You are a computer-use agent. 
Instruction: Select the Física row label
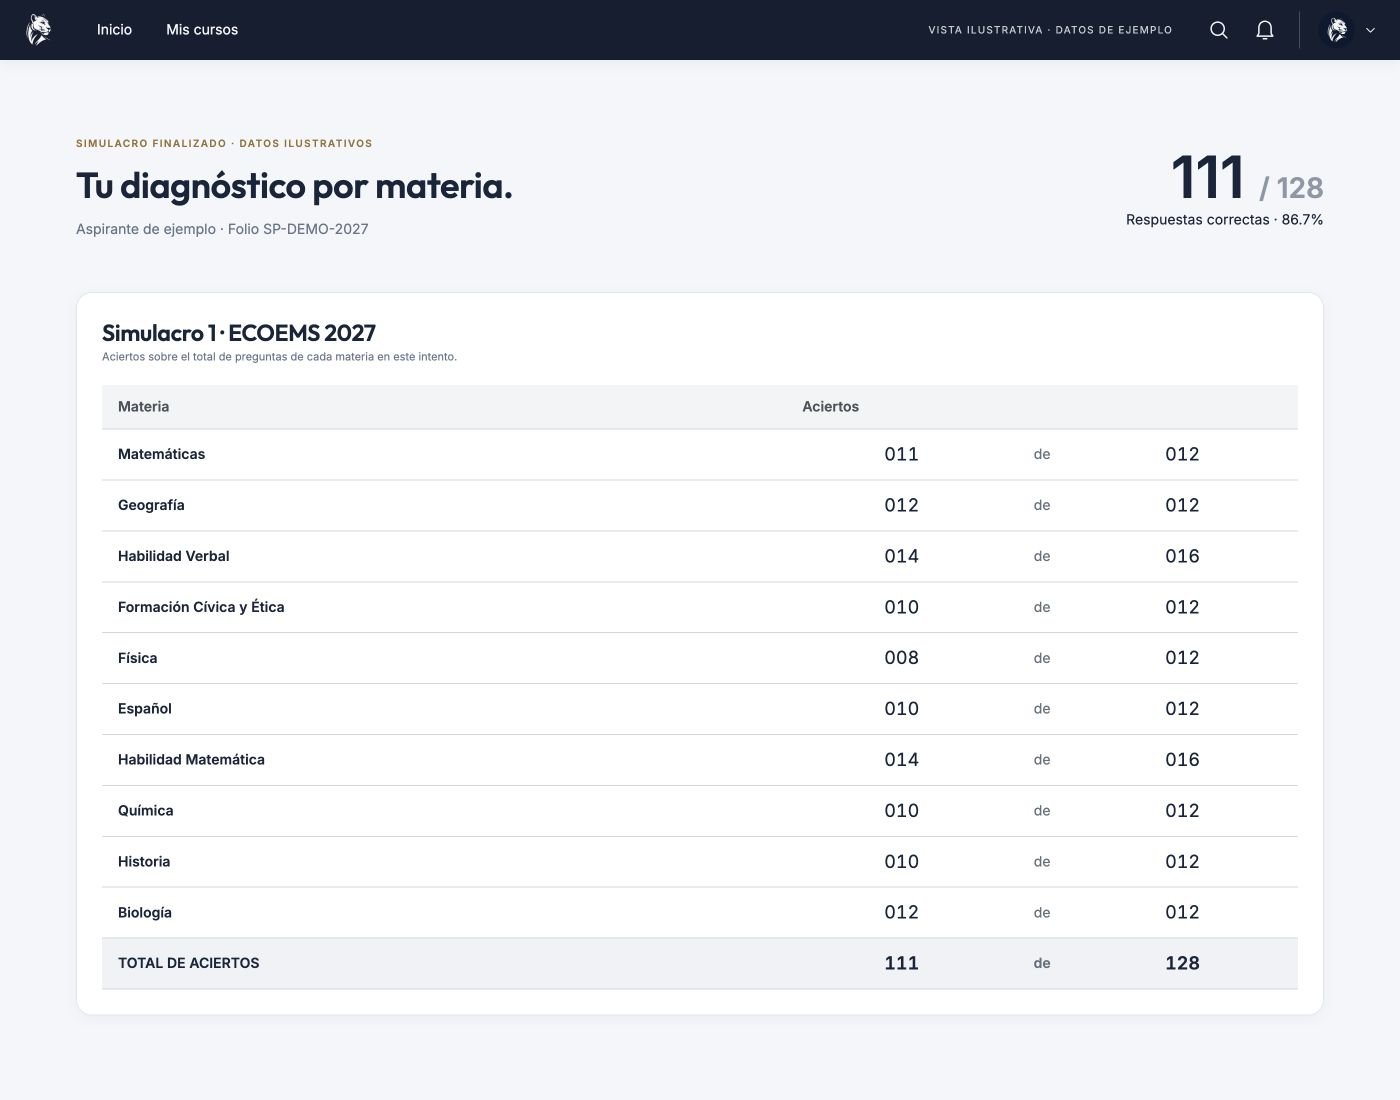137,658
